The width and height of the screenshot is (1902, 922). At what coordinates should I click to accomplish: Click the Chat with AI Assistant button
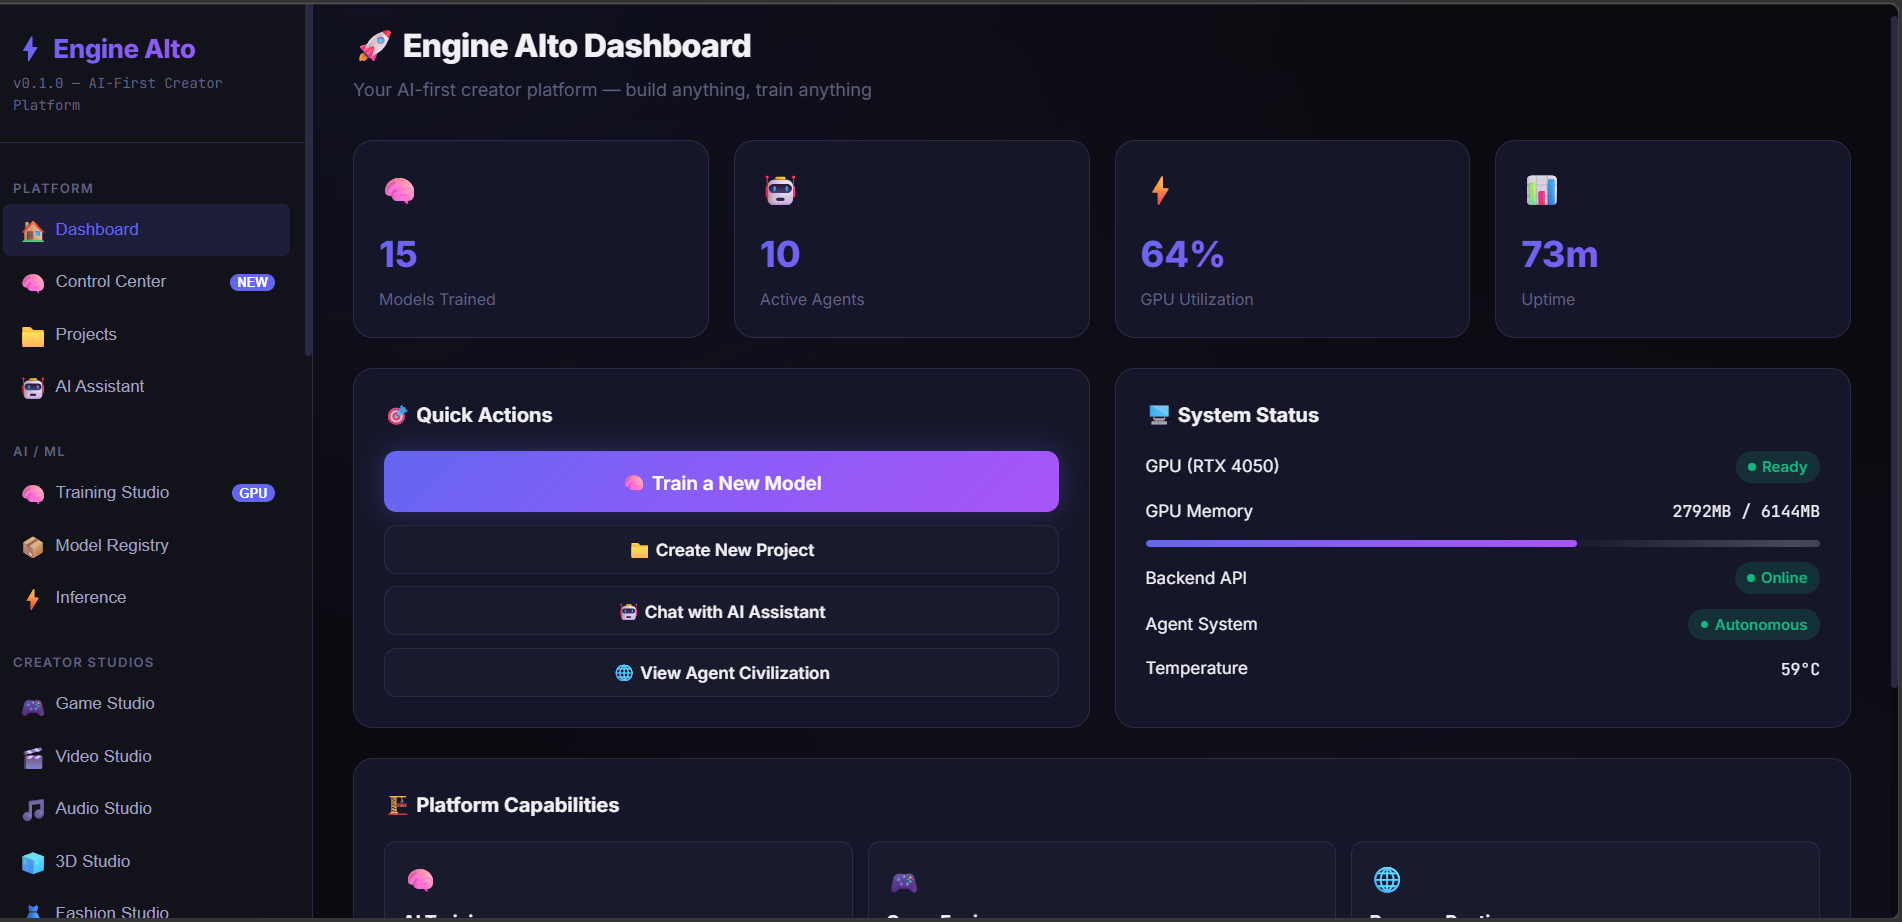[x=720, y=611]
